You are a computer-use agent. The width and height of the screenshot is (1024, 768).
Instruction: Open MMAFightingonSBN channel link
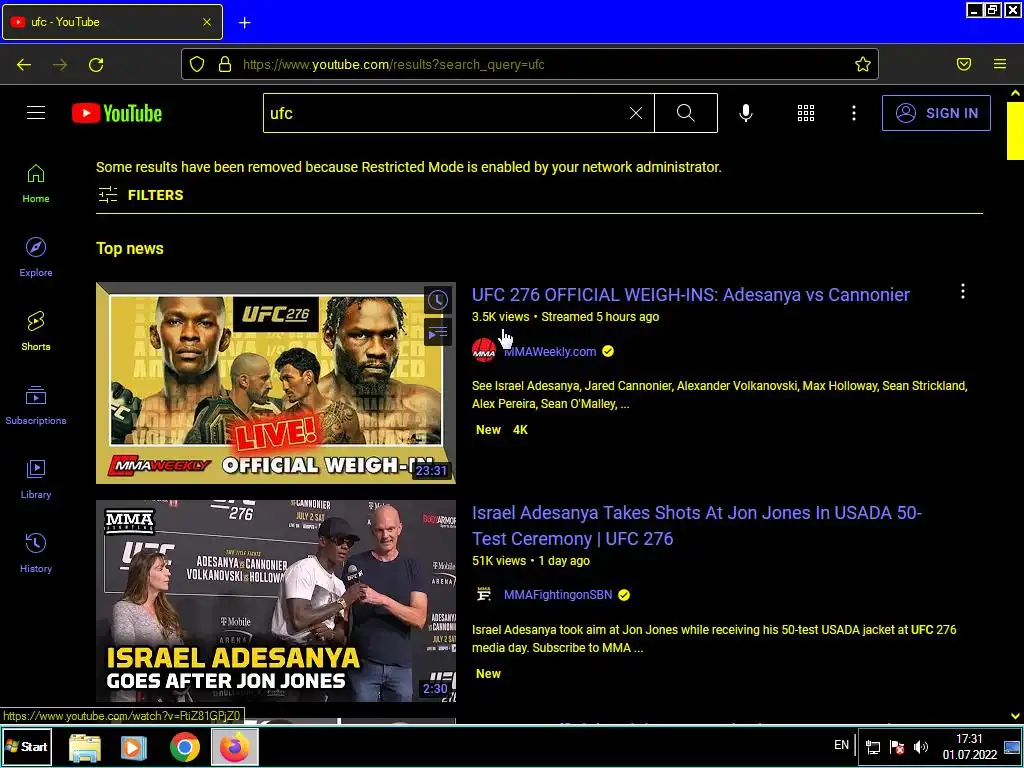coord(558,595)
